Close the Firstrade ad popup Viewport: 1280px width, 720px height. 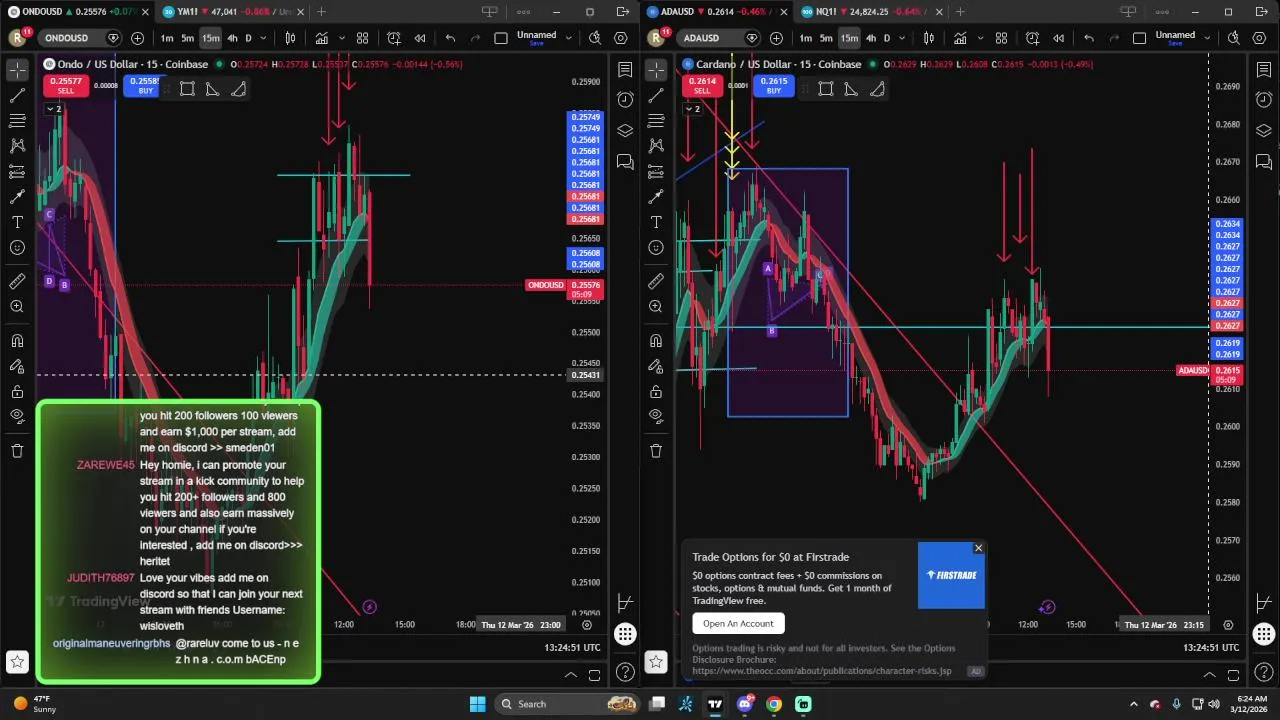click(x=978, y=548)
